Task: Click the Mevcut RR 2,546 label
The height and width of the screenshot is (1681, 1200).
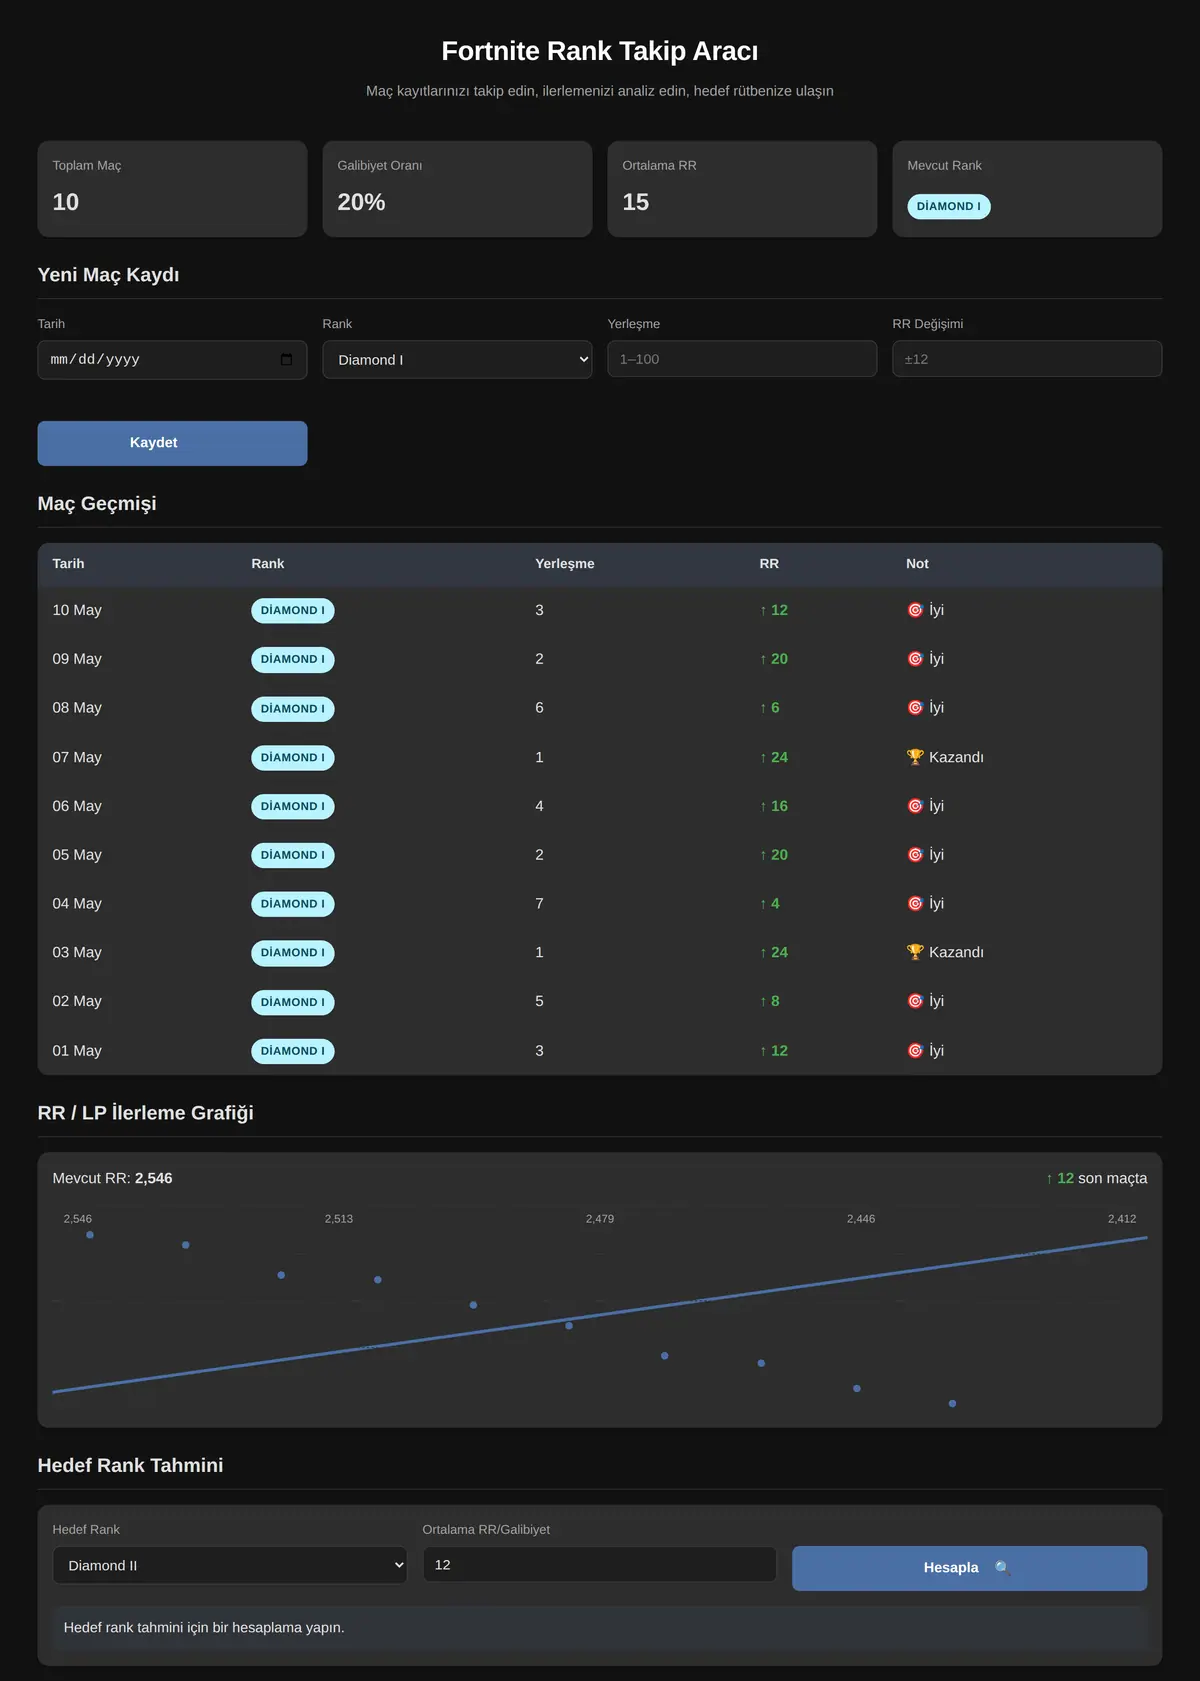Action: [112, 1179]
